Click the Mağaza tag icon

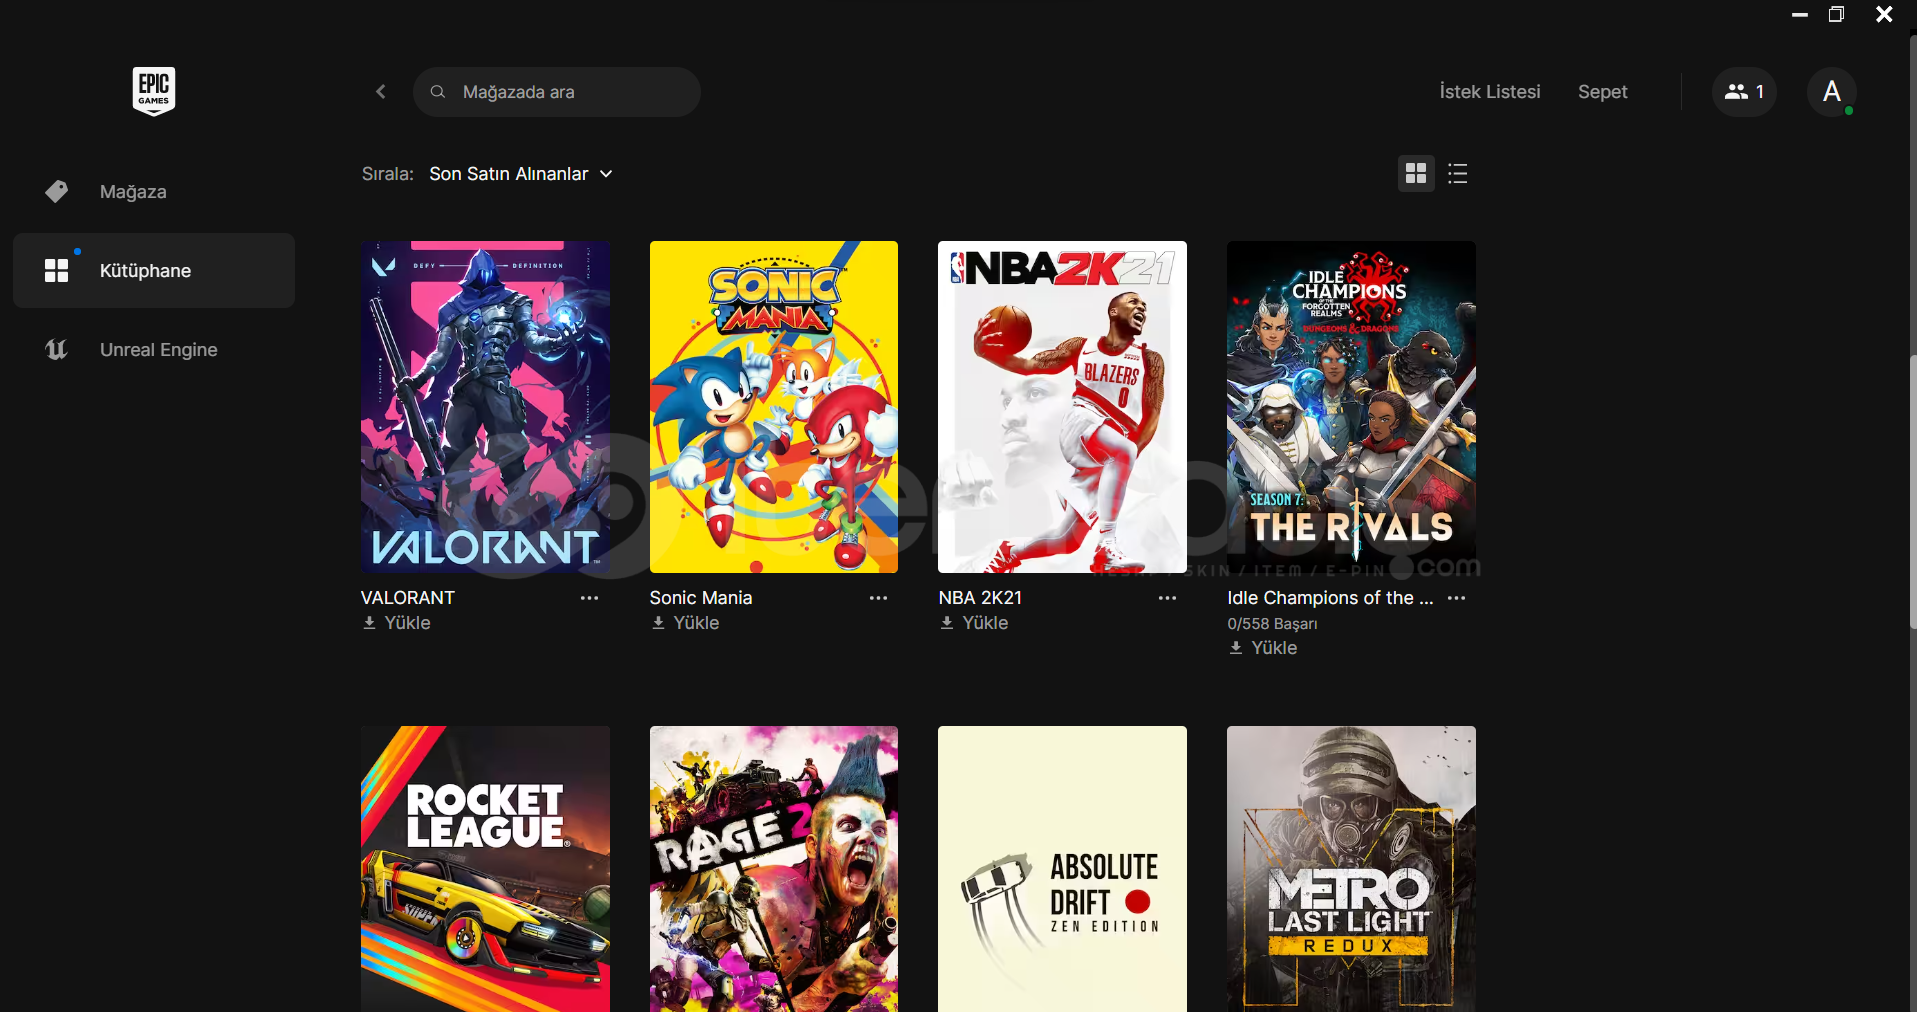[x=57, y=191]
